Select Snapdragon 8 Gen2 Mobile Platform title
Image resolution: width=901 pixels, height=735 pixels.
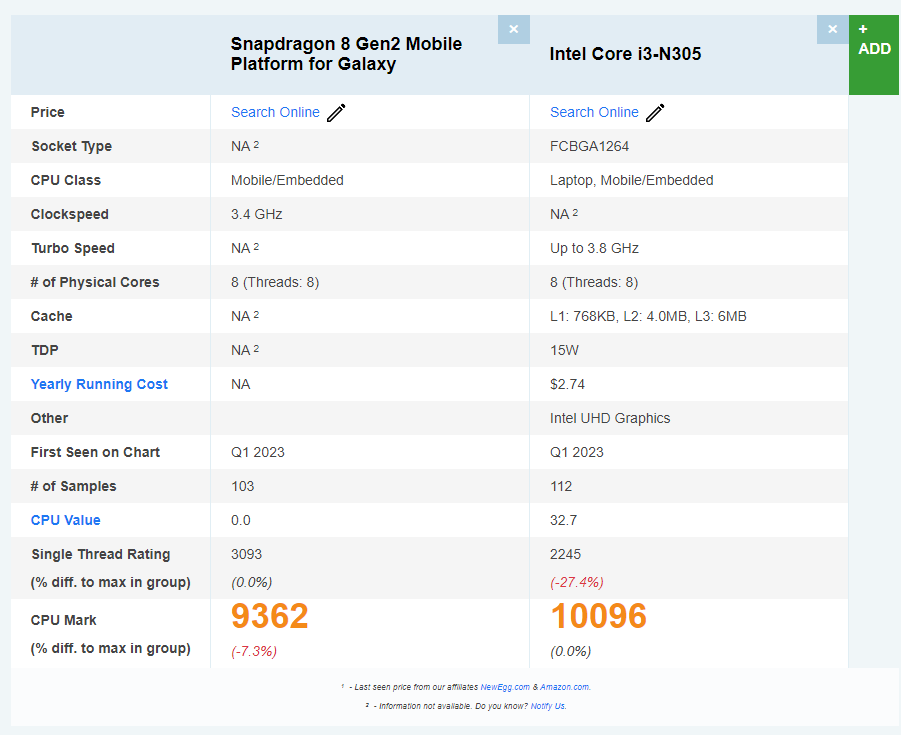coord(346,54)
